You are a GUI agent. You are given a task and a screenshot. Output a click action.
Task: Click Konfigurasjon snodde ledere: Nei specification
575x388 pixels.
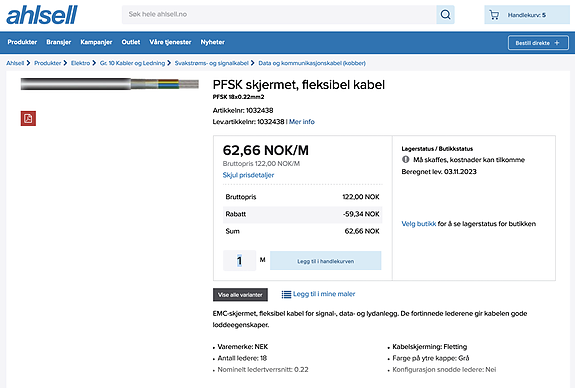point(444,370)
